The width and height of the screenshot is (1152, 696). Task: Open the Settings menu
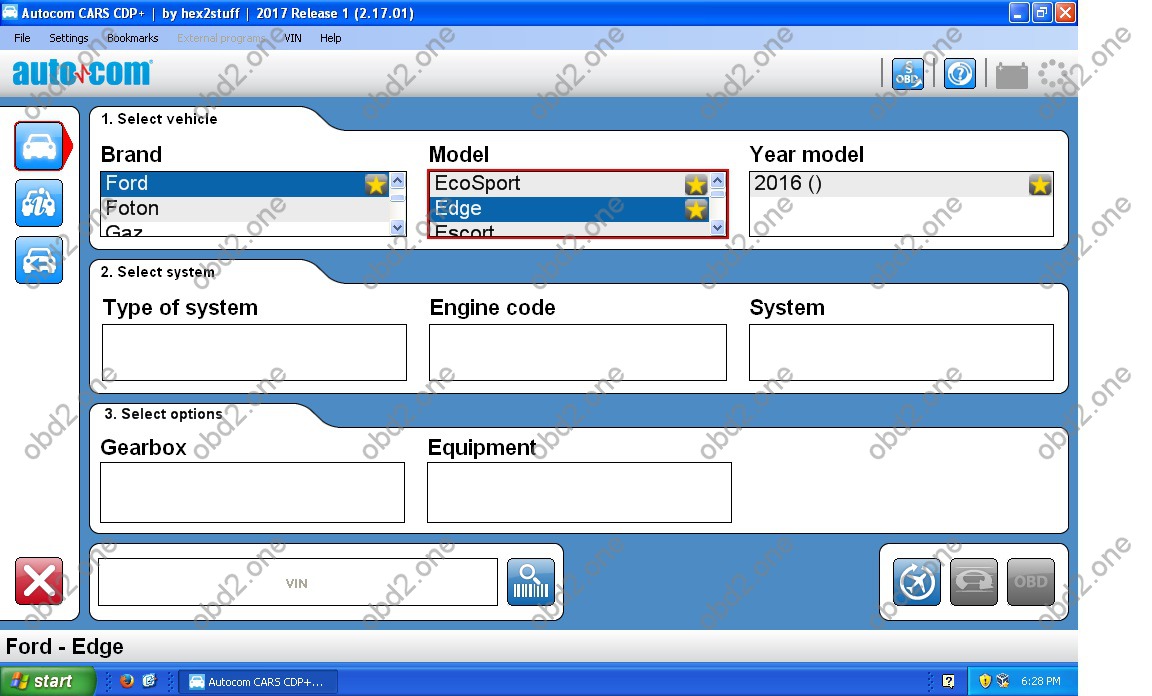tap(68, 38)
